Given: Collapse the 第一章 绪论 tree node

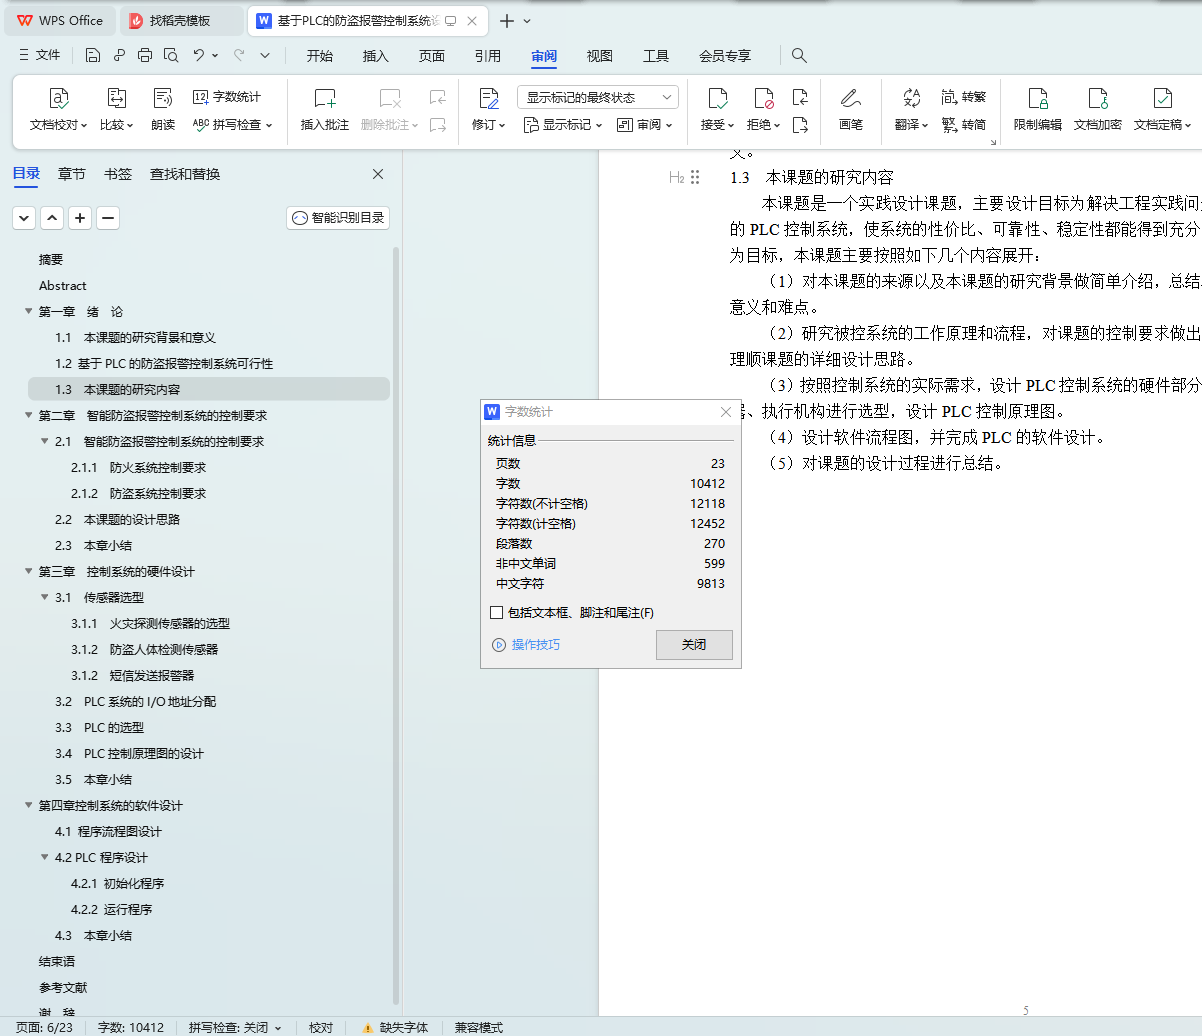Looking at the screenshot, I should pos(29,312).
